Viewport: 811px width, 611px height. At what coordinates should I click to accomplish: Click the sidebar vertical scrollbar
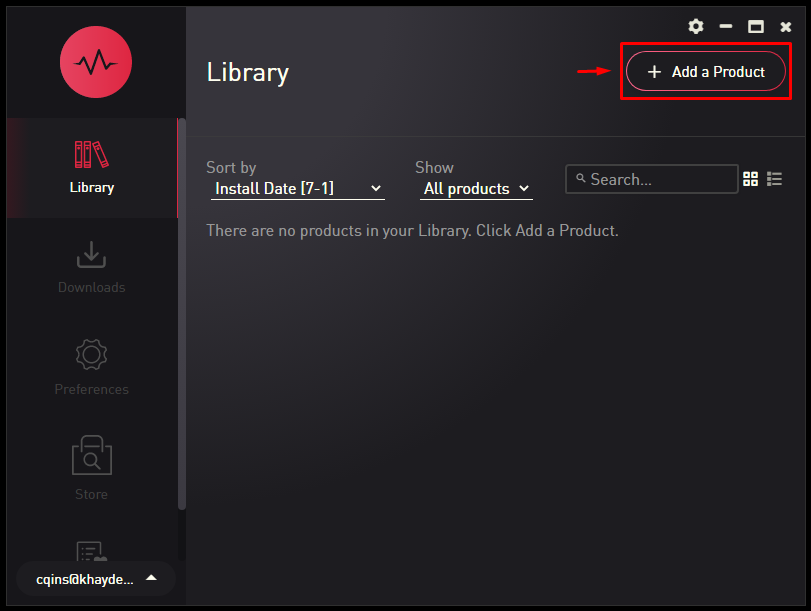click(182, 314)
